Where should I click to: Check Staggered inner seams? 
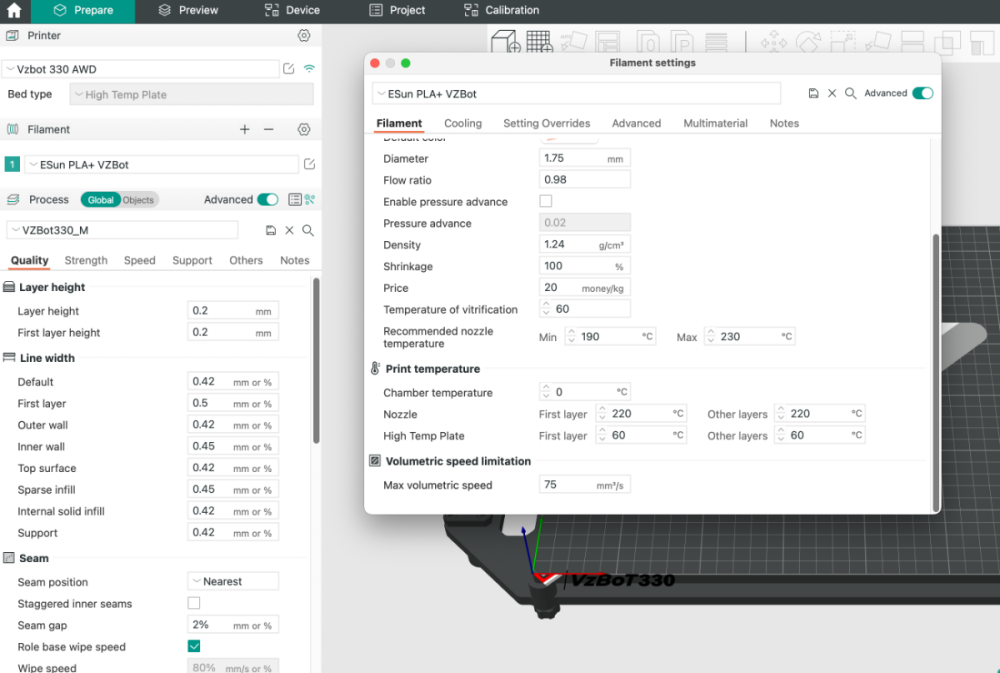(194, 603)
